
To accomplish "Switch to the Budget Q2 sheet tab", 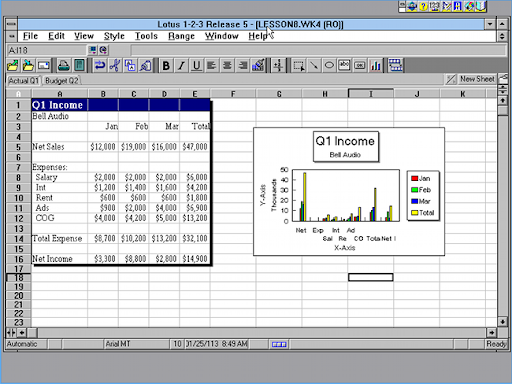I will [62, 81].
